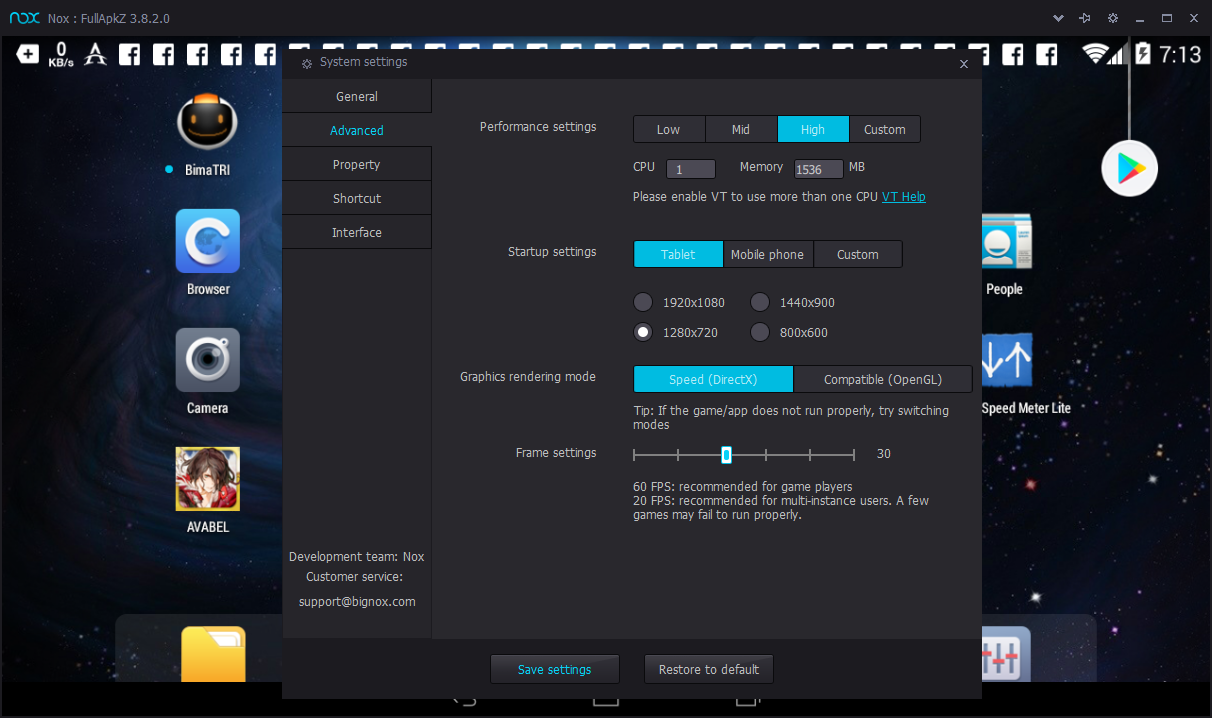The height and width of the screenshot is (718, 1212).
Task: Switch to the Advanced tab
Action: (x=357, y=130)
